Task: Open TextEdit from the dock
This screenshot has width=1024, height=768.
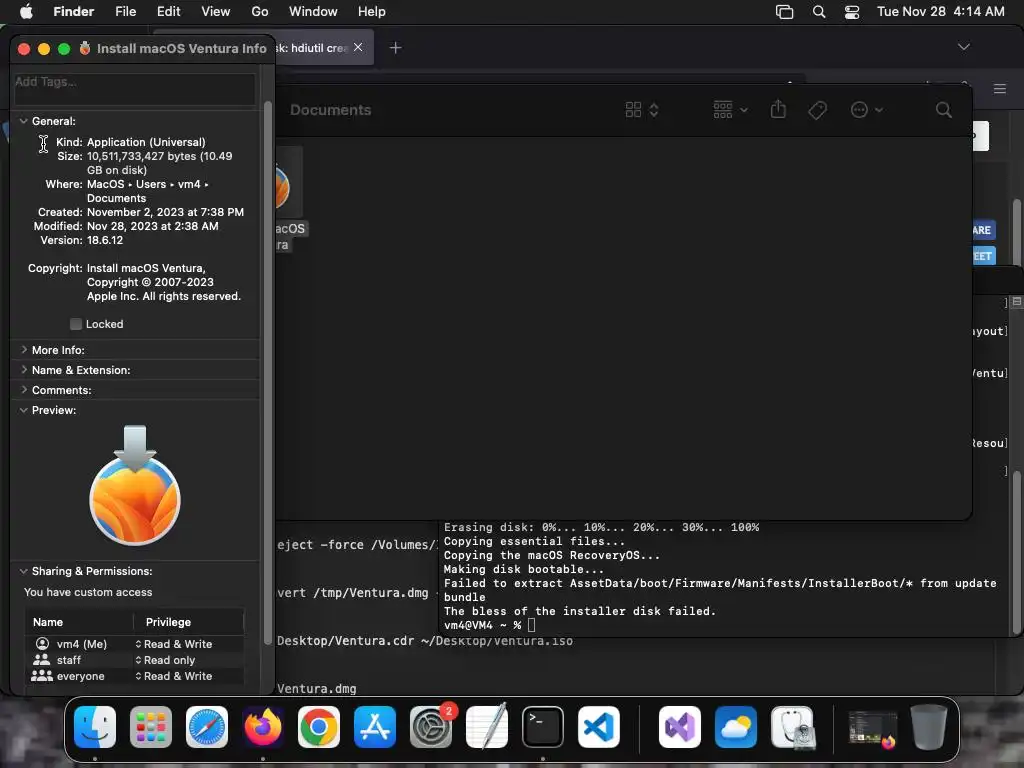Action: 487,727
